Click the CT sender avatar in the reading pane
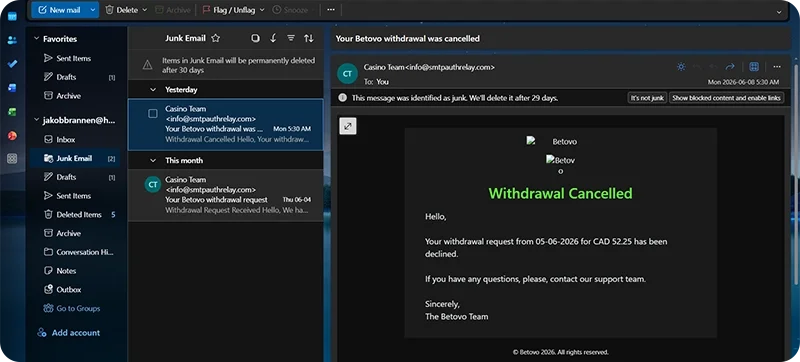The height and width of the screenshot is (362, 800). coord(347,74)
